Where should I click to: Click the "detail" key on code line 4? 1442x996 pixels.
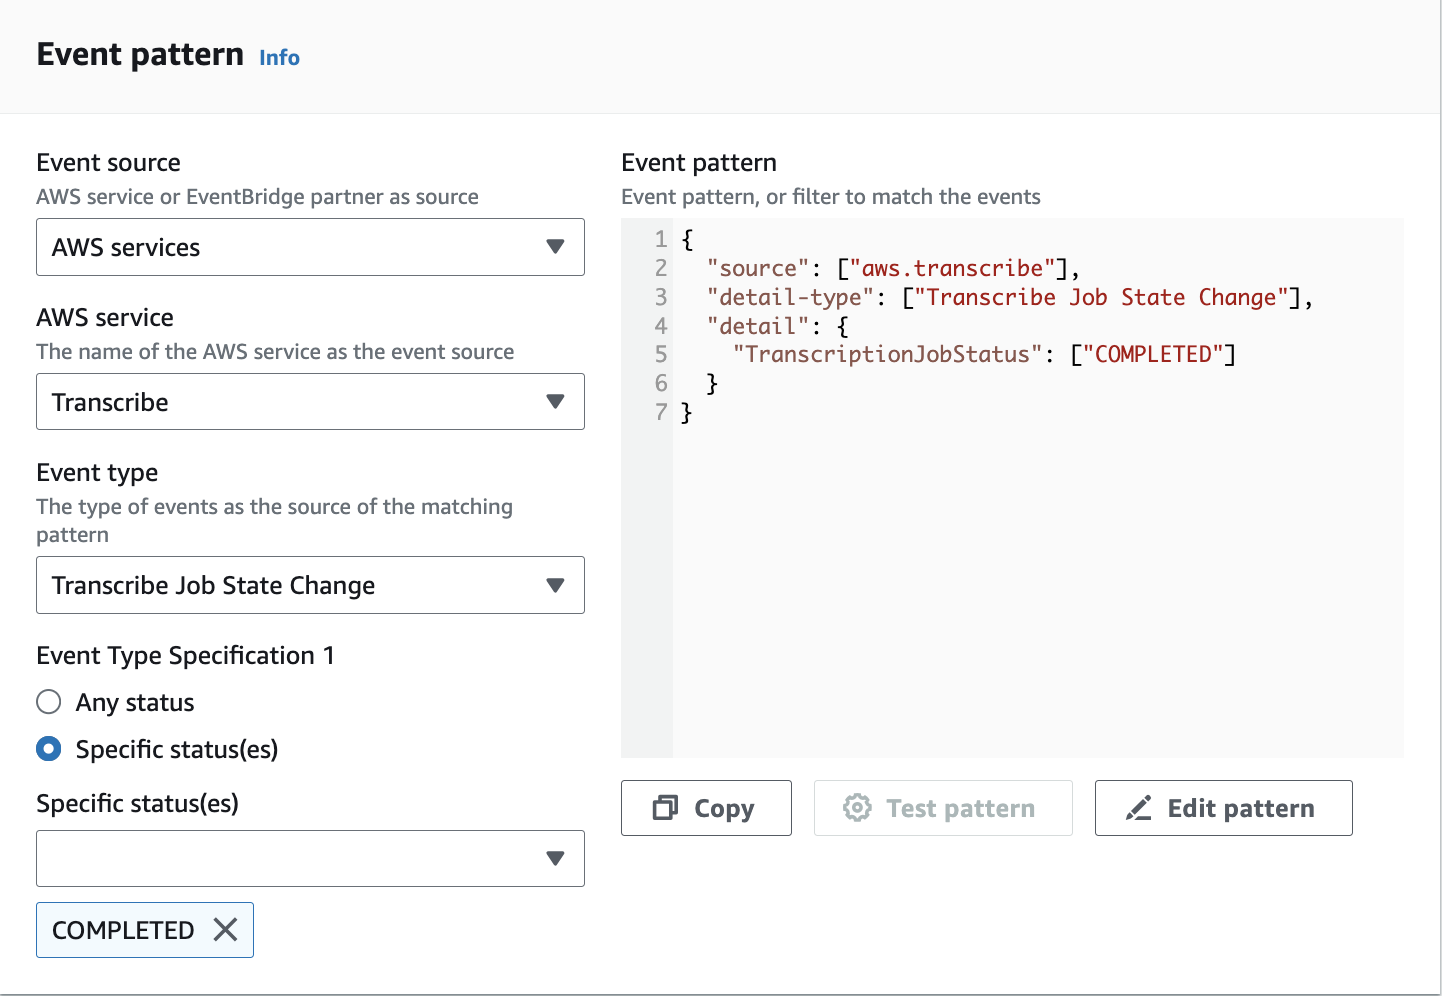758,326
